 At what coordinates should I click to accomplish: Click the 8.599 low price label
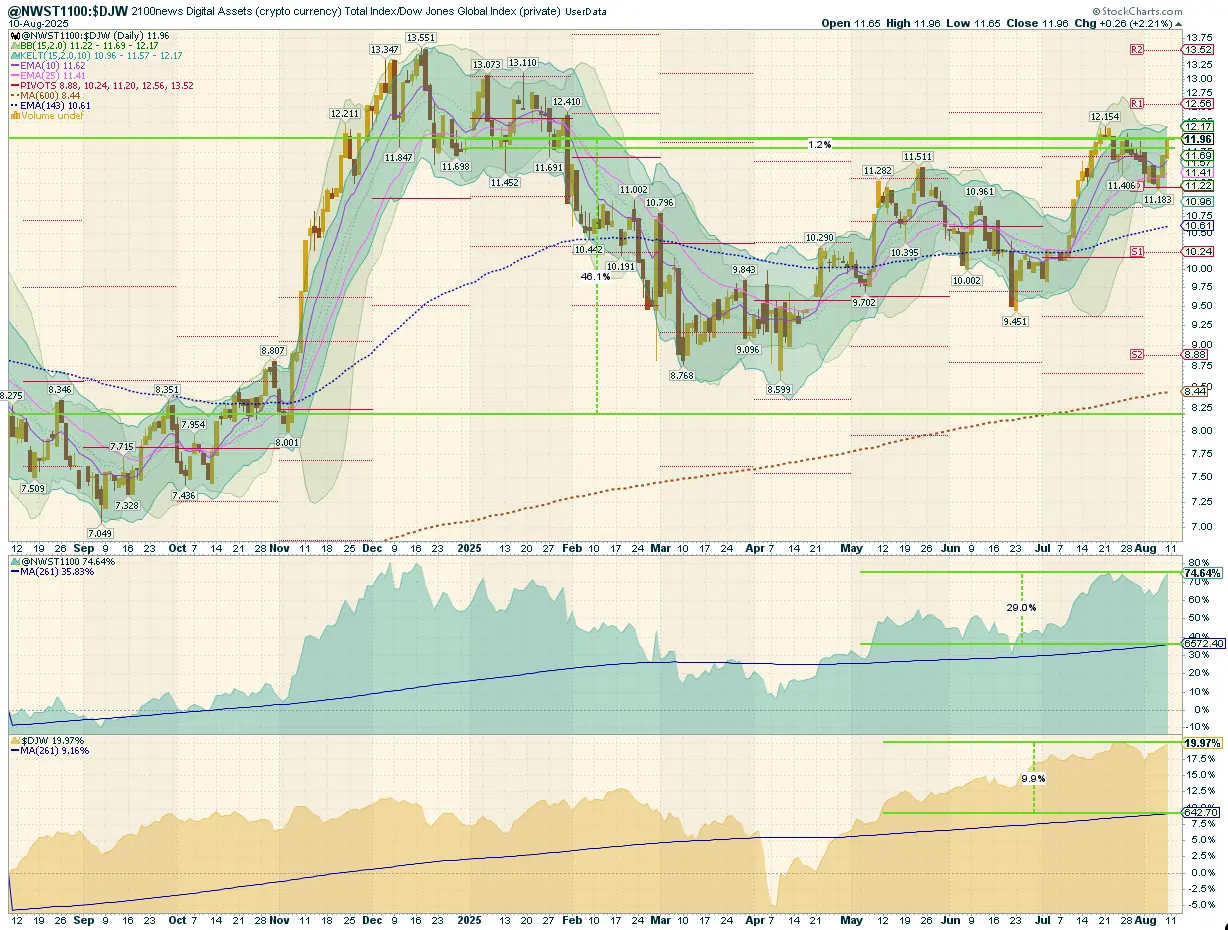click(780, 389)
